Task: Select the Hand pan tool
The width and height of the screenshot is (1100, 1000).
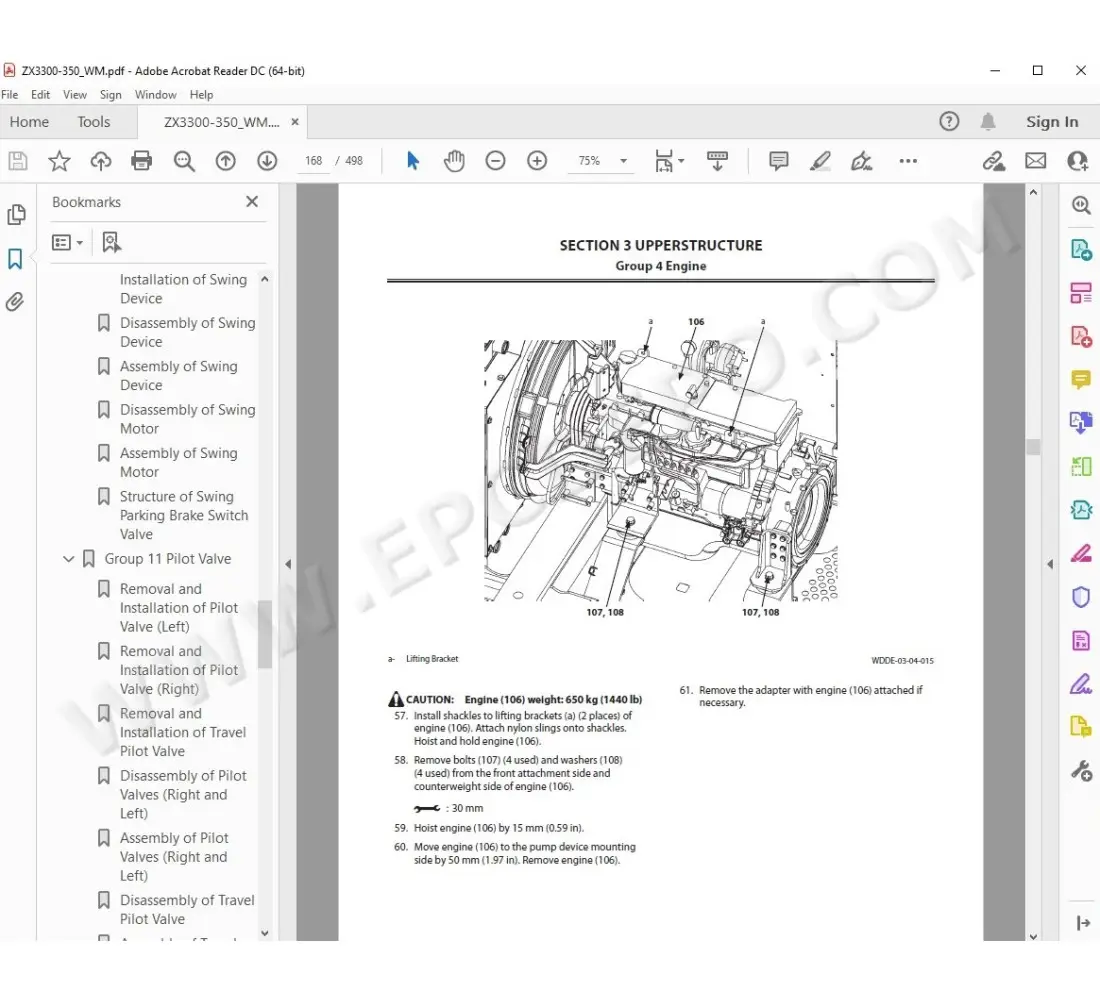Action: click(454, 161)
